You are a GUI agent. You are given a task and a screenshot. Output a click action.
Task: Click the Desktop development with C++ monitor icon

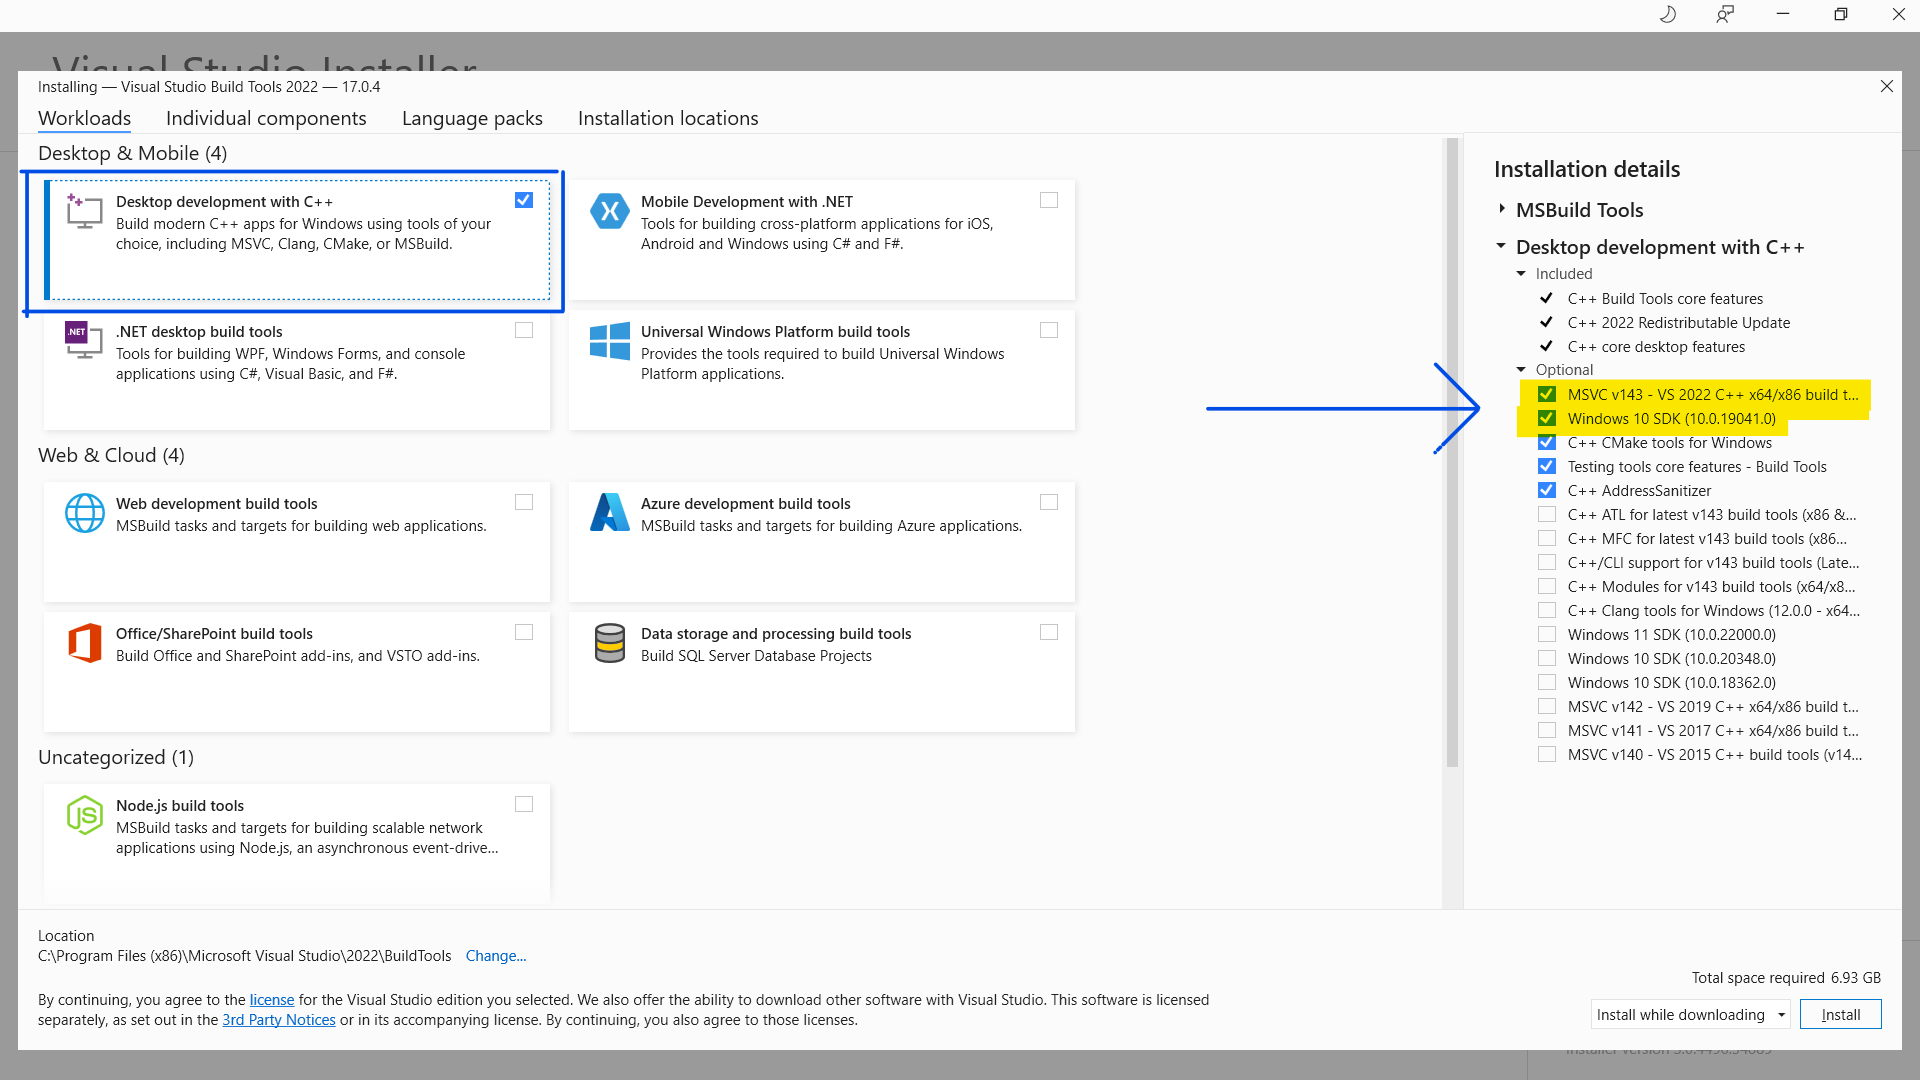tap(85, 212)
